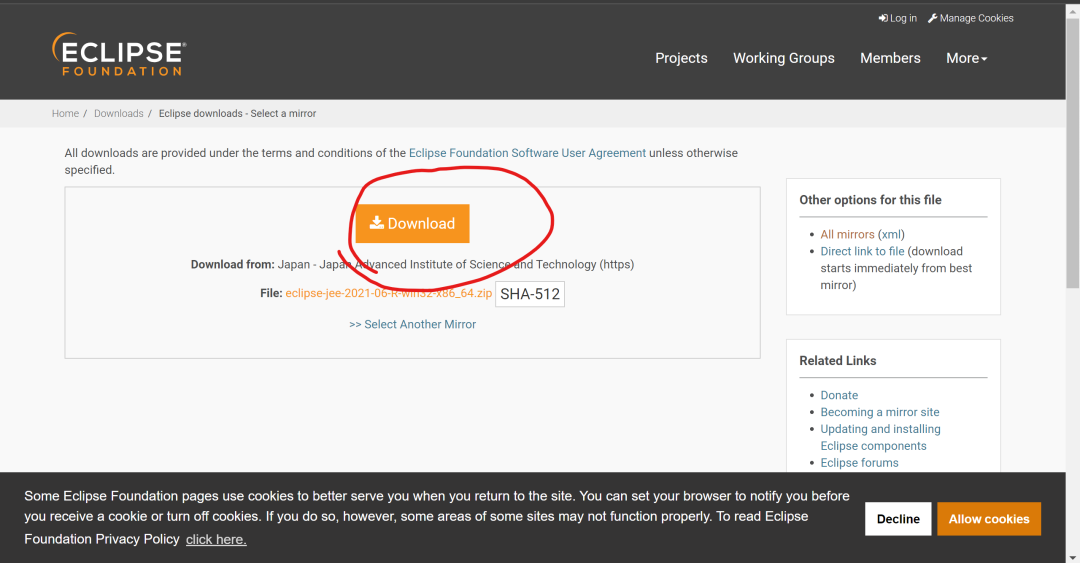Click the Eclipse Foundation logo

point(118,54)
